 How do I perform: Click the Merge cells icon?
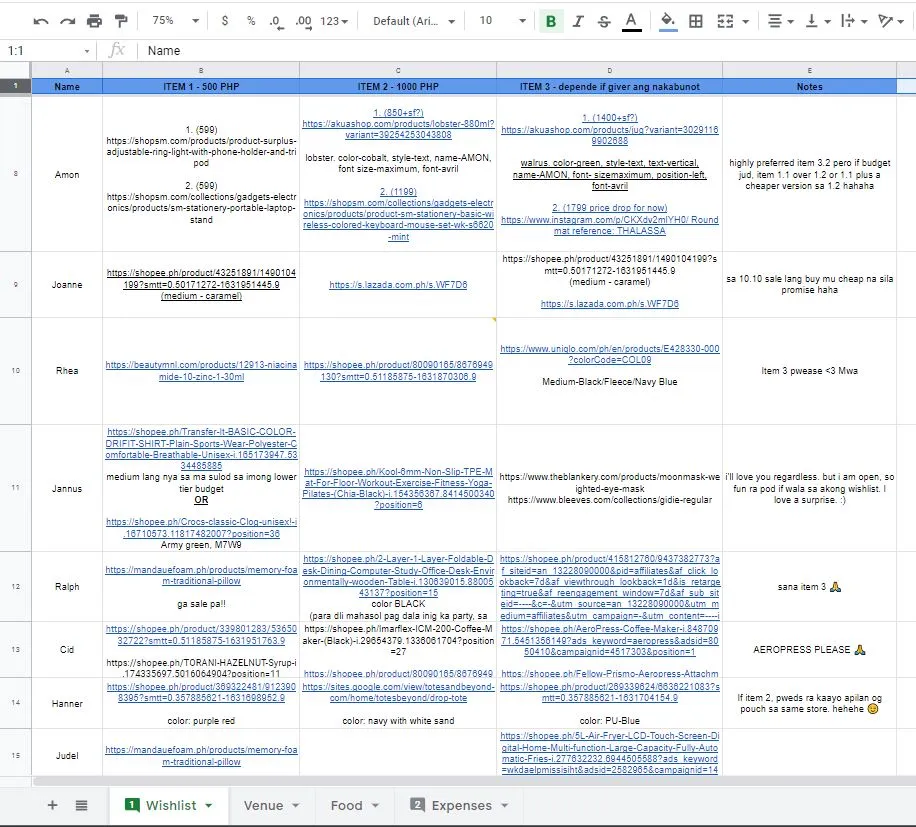coord(725,22)
